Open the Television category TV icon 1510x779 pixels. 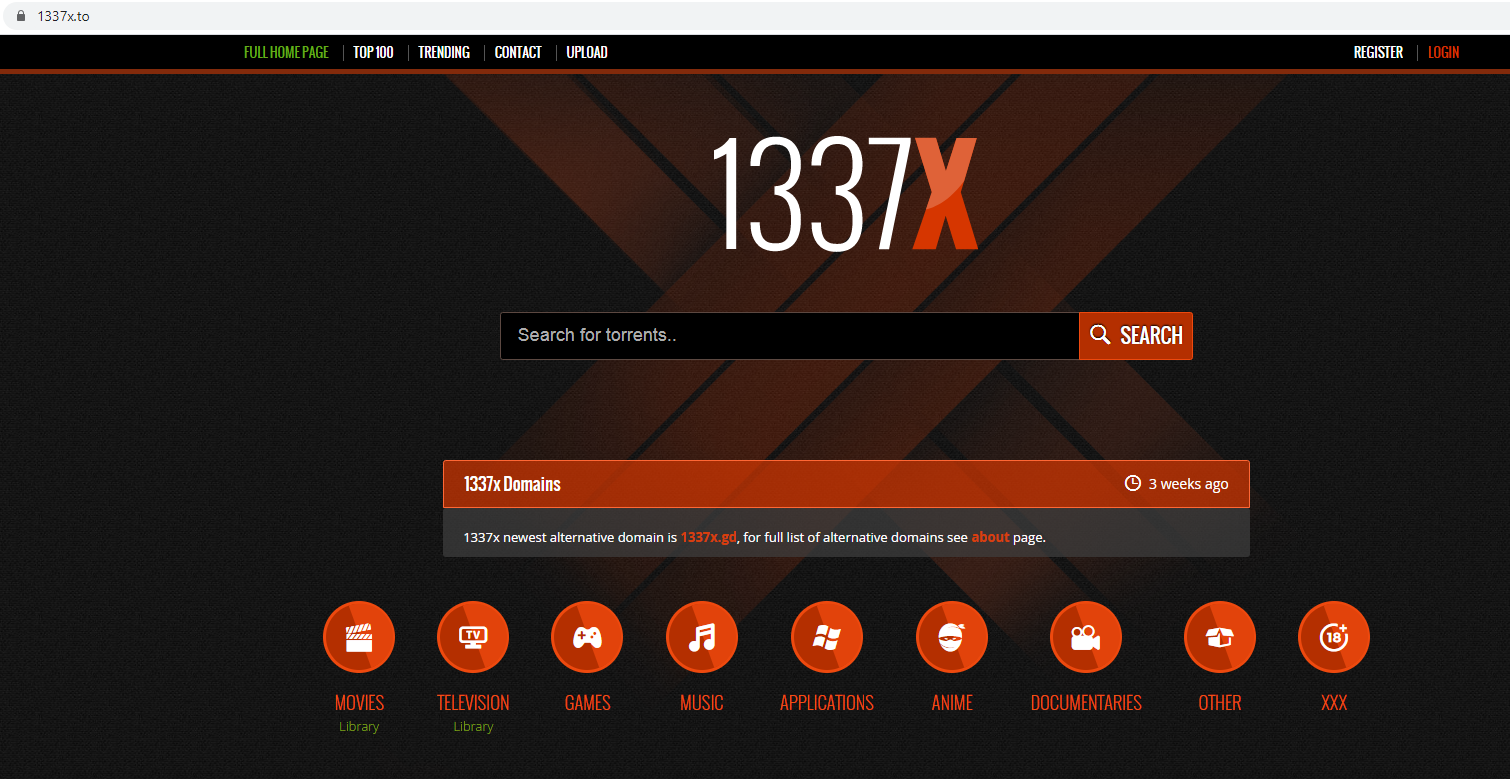click(x=473, y=637)
